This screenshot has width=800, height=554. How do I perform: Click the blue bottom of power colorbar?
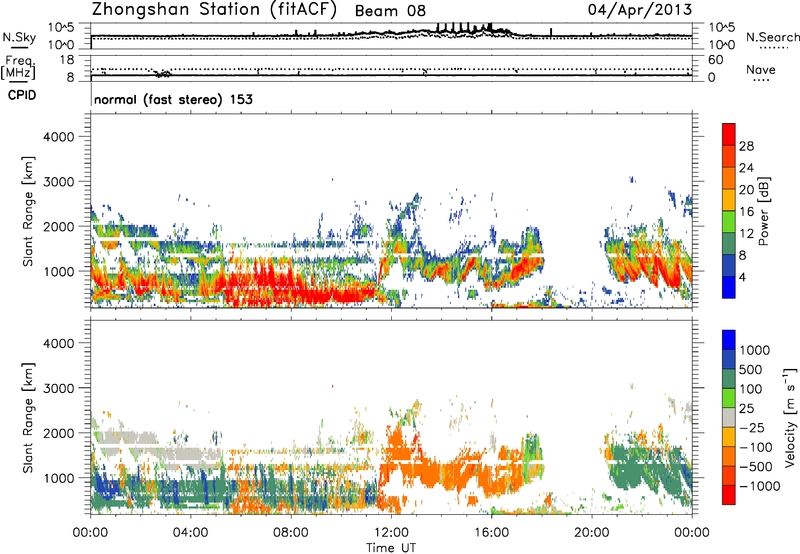pyautogui.click(x=729, y=287)
